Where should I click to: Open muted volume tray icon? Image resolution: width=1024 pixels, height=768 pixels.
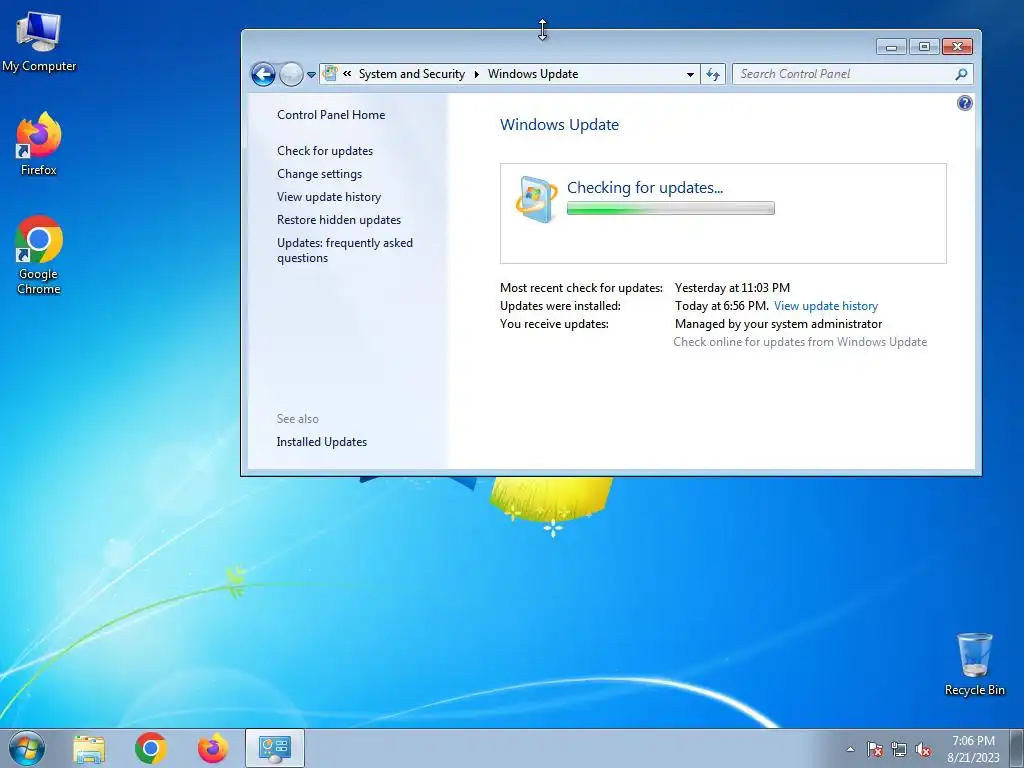point(923,749)
